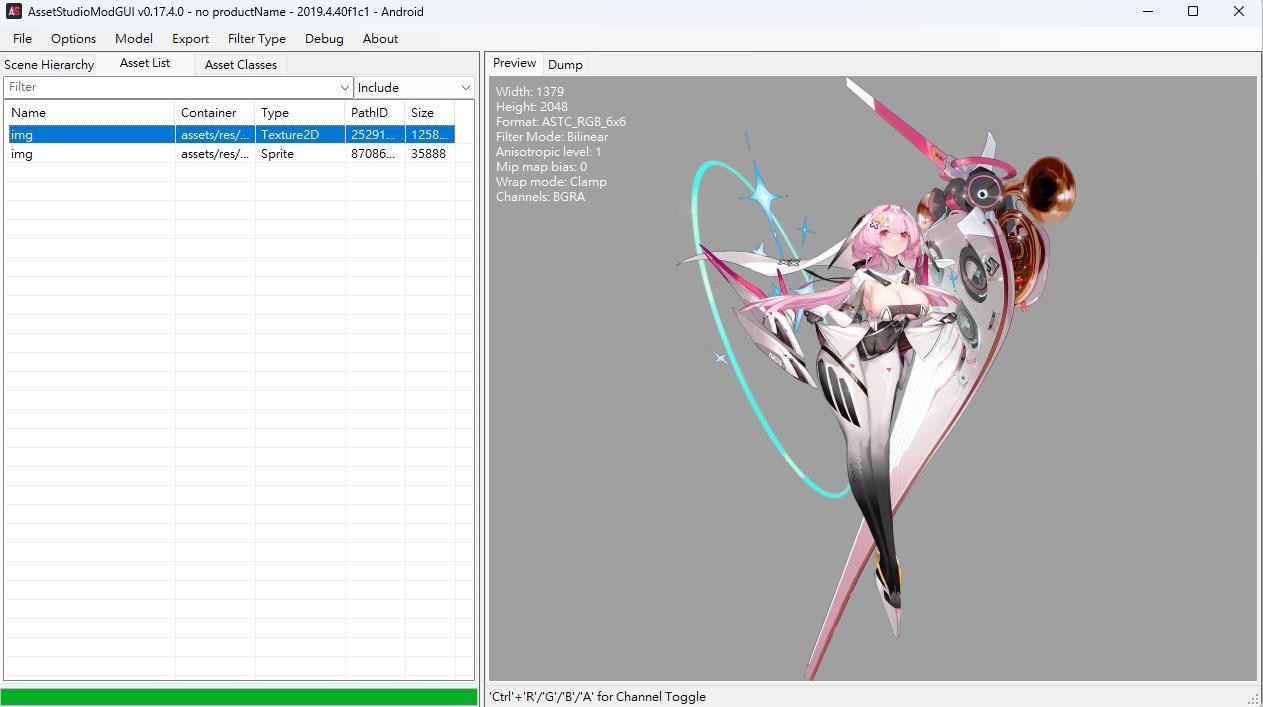Switch to the Dump tab
This screenshot has height=707, width=1263.
point(565,65)
